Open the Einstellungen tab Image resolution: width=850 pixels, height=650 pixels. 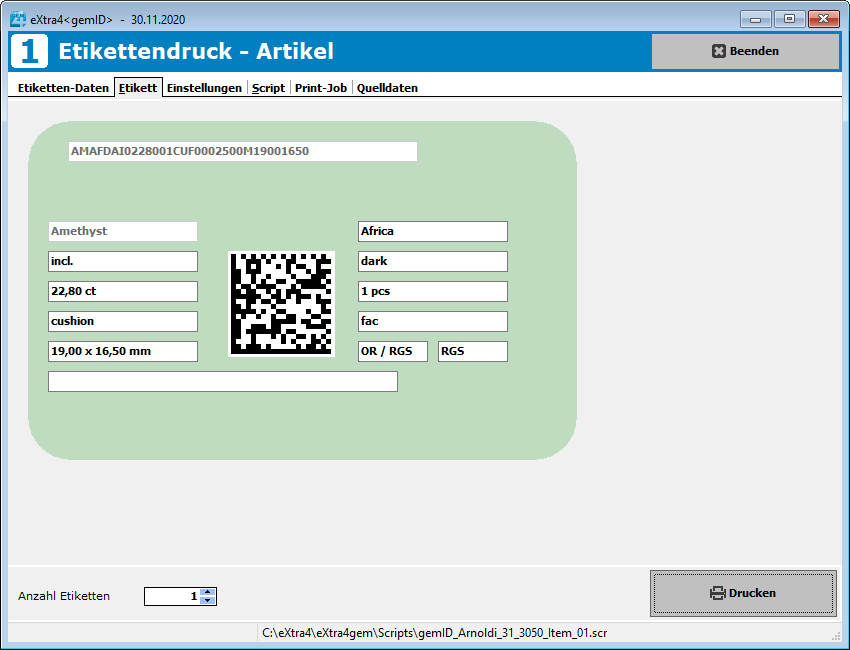coord(204,88)
